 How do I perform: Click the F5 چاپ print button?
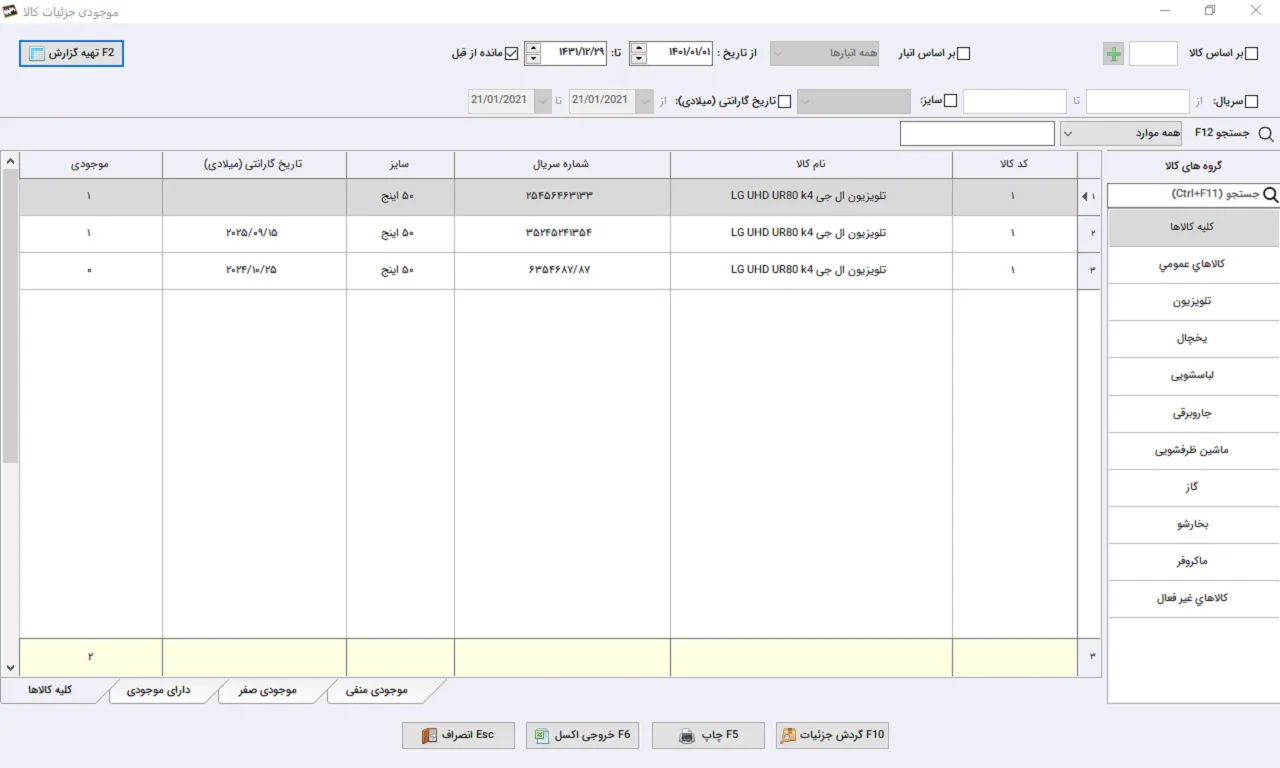click(708, 736)
